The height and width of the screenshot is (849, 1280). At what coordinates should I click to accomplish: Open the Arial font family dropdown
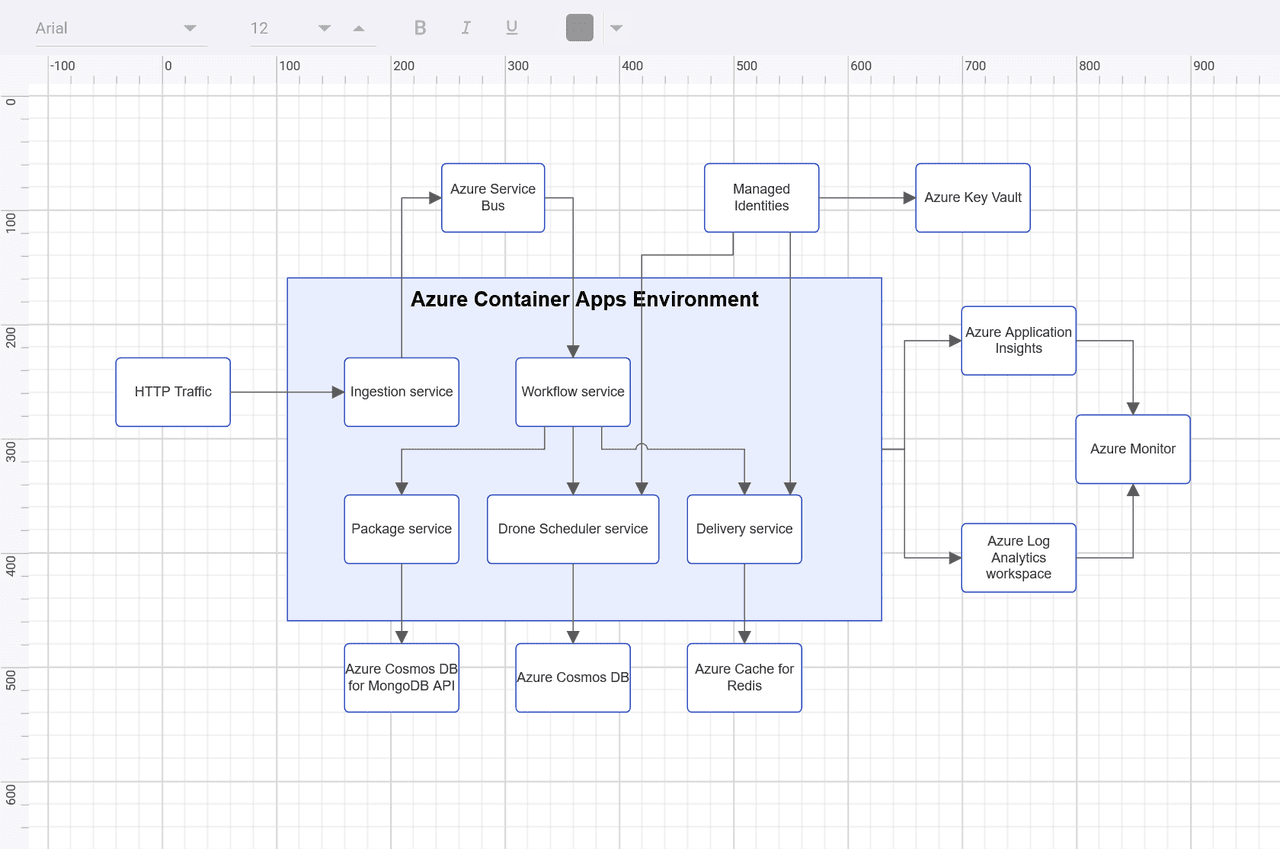(x=190, y=28)
